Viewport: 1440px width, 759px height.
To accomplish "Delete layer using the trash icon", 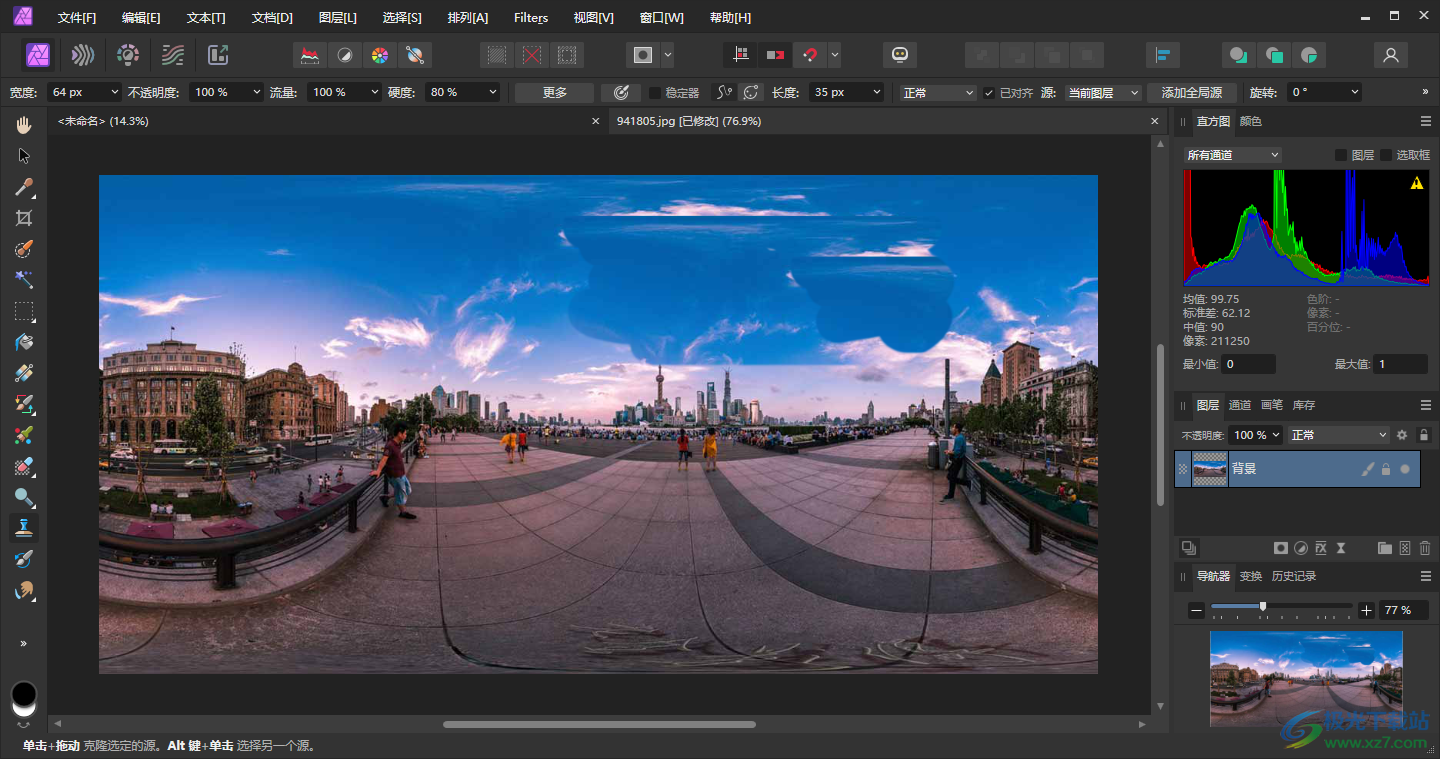I will tap(1425, 548).
